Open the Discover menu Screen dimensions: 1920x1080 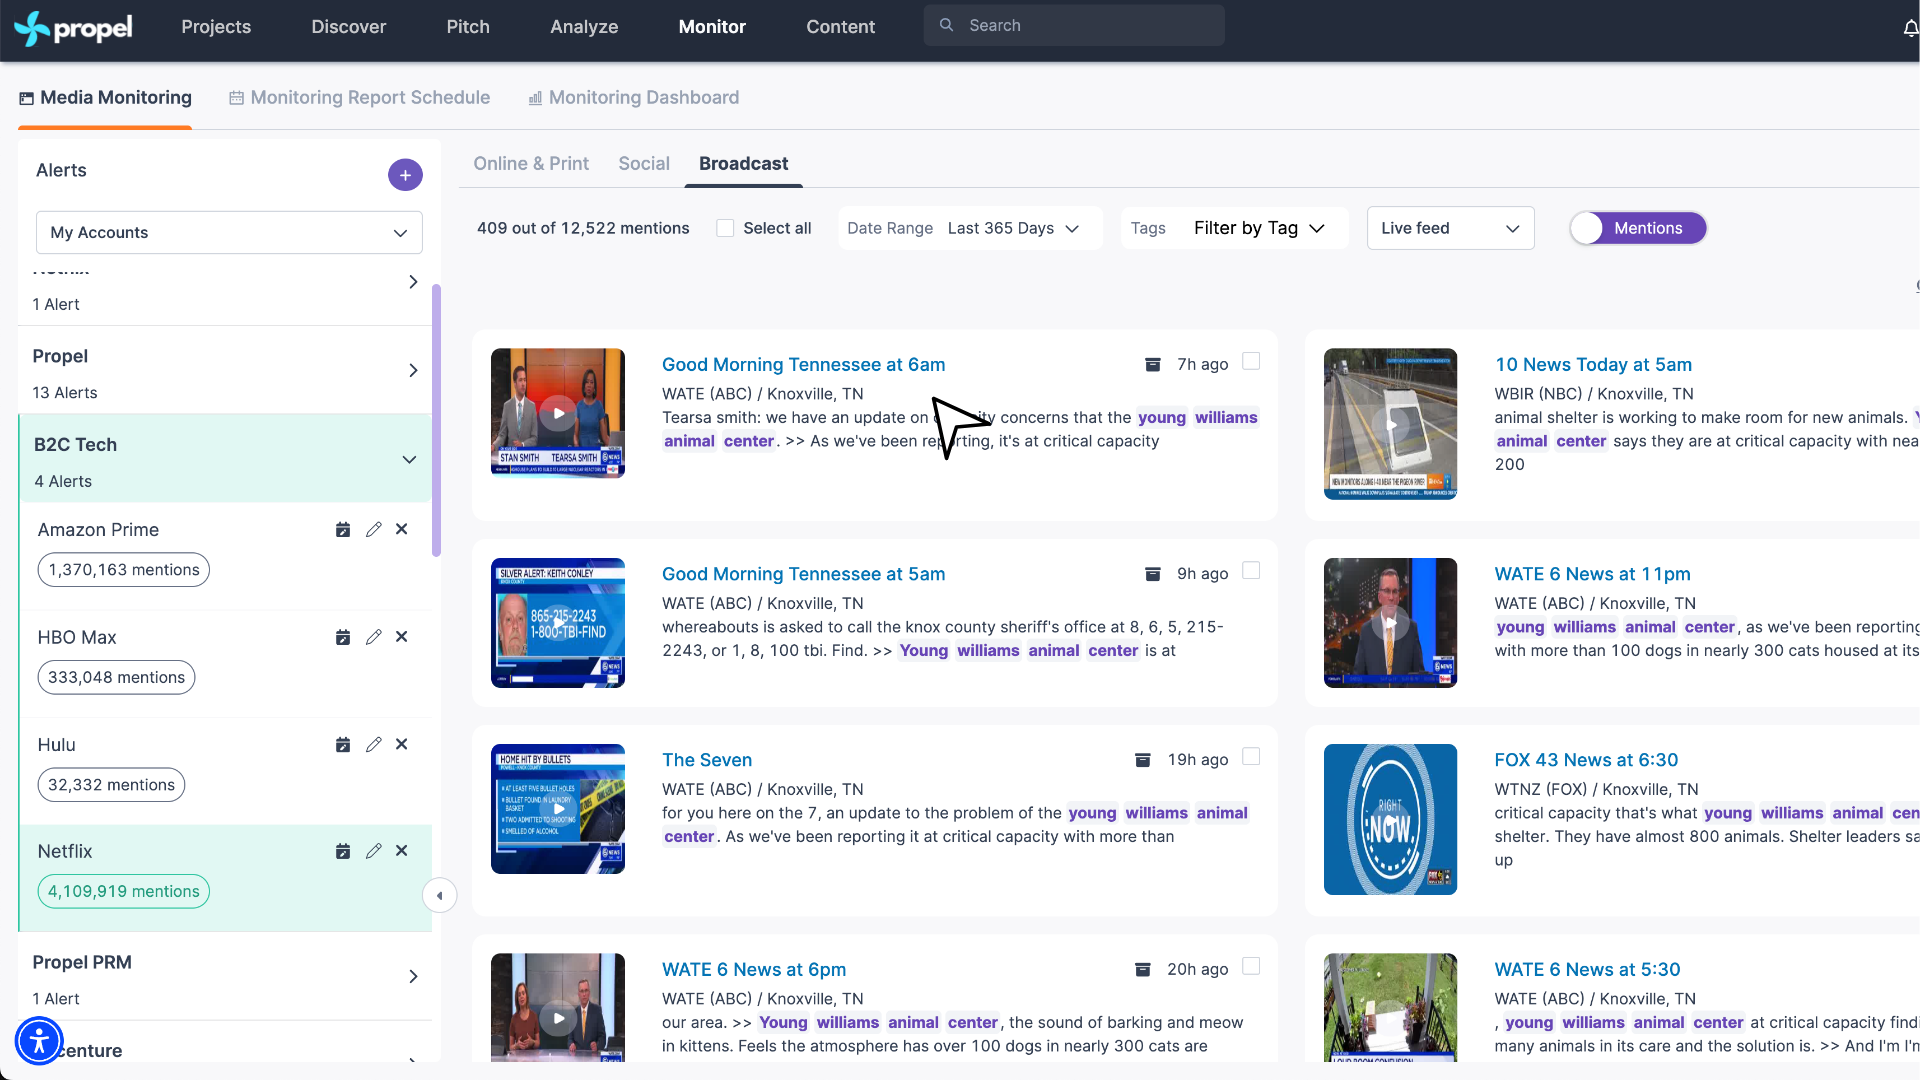(x=348, y=27)
